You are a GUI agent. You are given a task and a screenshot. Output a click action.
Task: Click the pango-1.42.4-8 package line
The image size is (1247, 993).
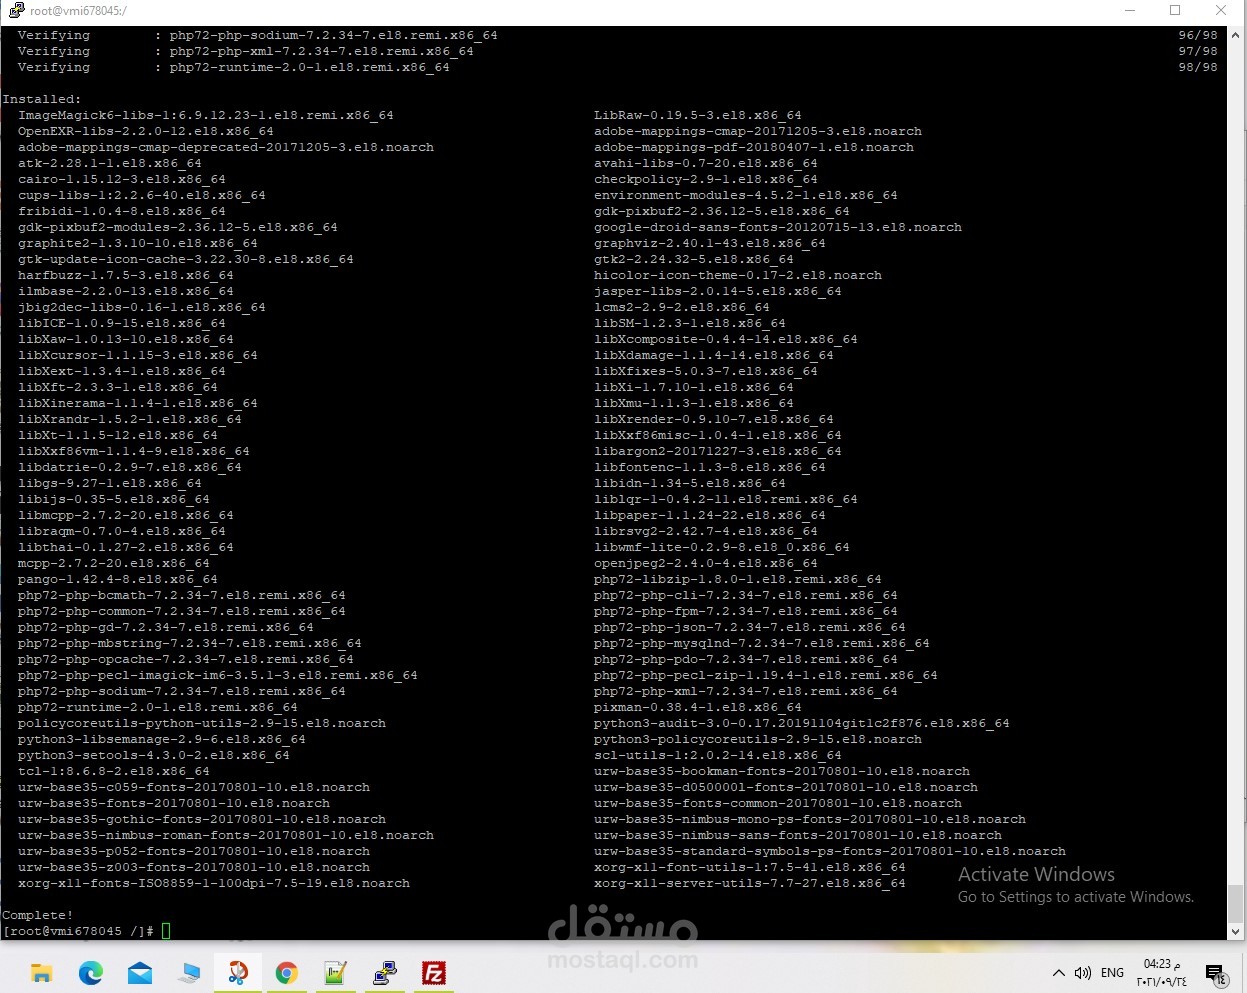coord(118,579)
